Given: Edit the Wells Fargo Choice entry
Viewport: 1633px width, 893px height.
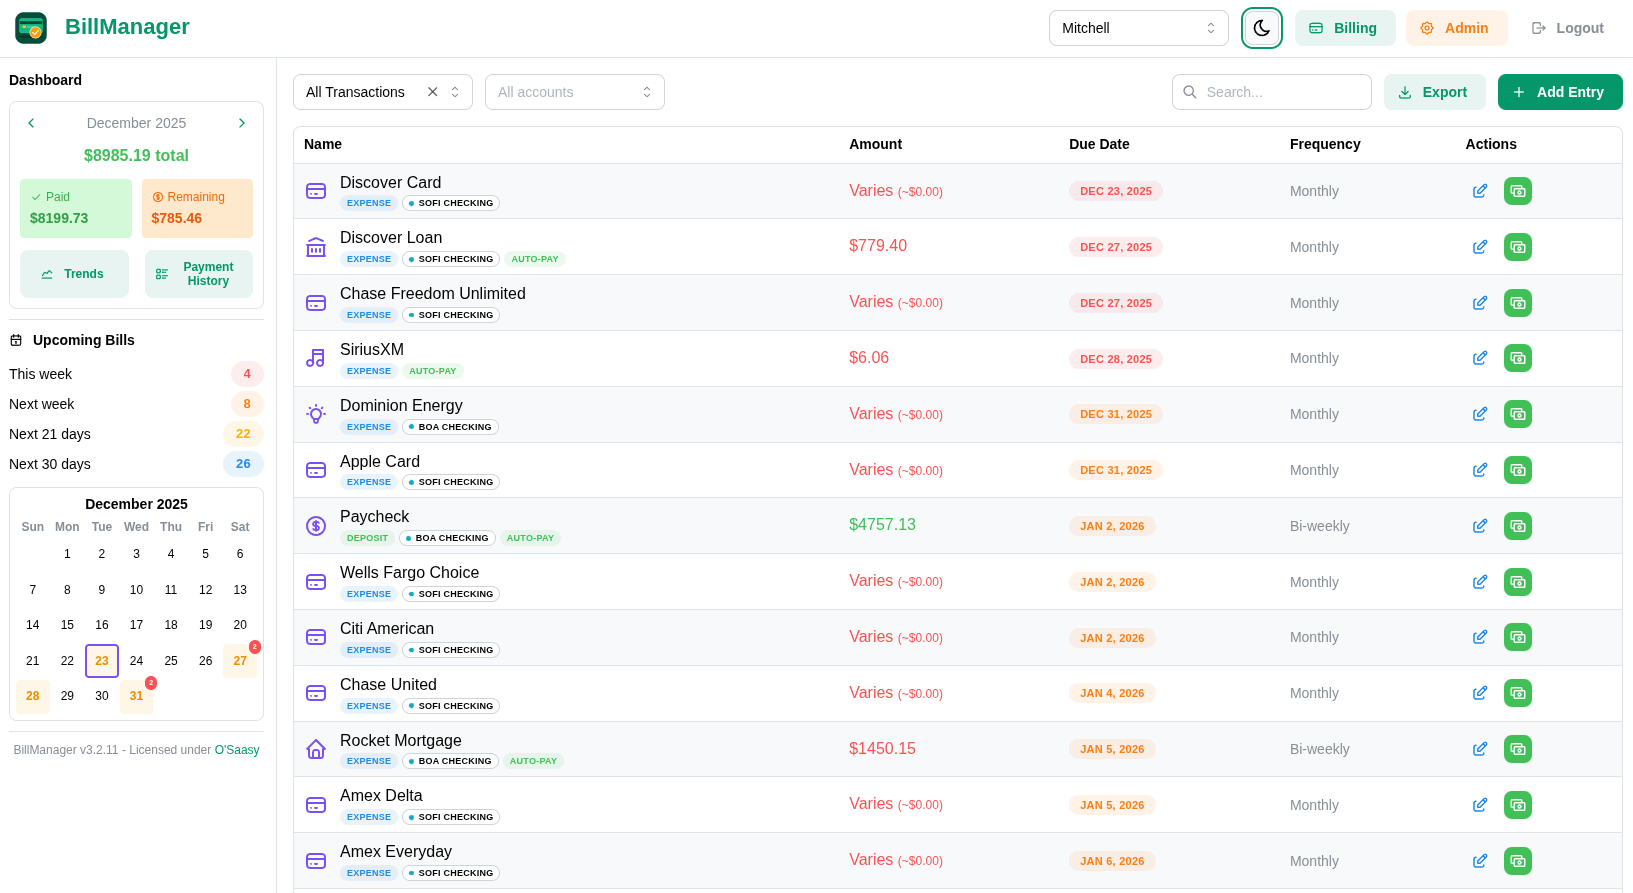Looking at the screenshot, I should pos(1480,582).
